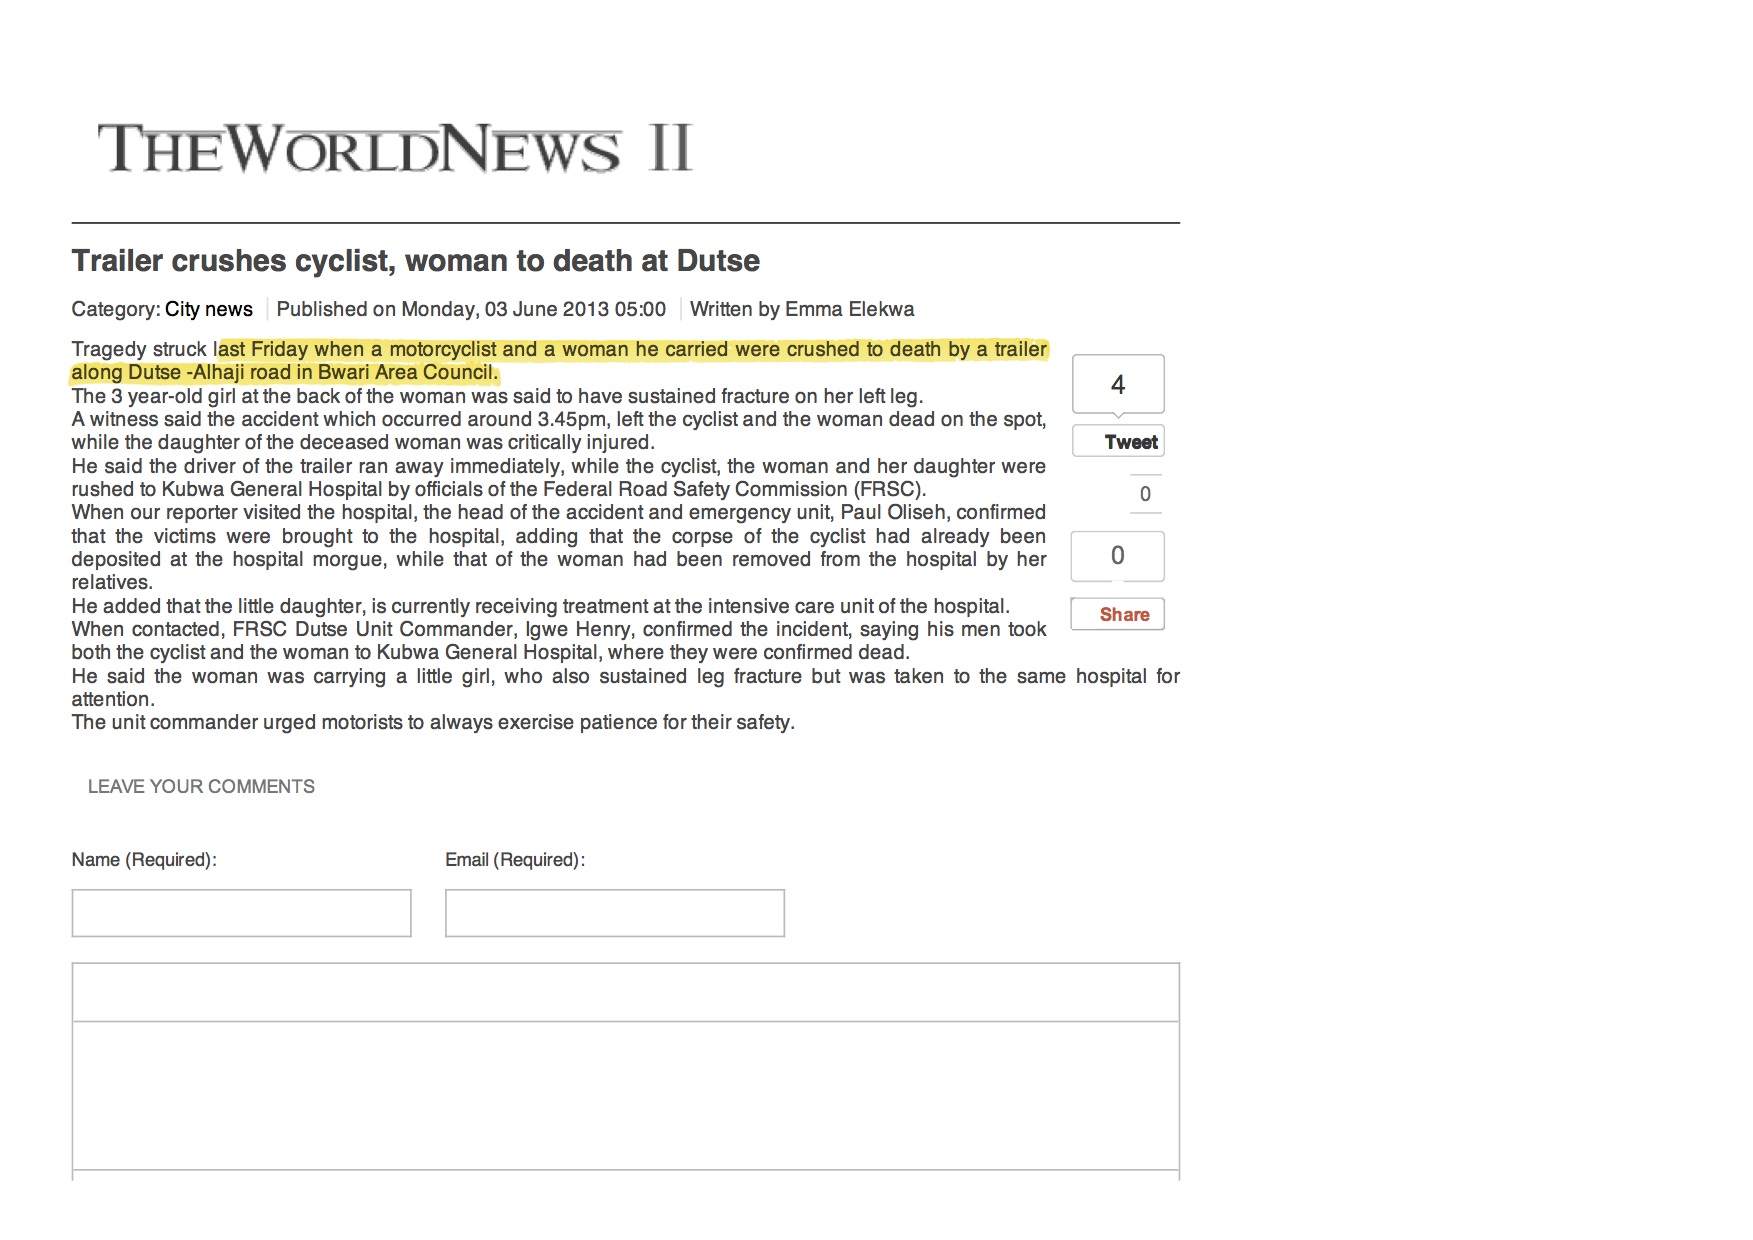1753x1240 pixels.
Task: Click the tweet count bubble showing 4
Action: (1118, 384)
